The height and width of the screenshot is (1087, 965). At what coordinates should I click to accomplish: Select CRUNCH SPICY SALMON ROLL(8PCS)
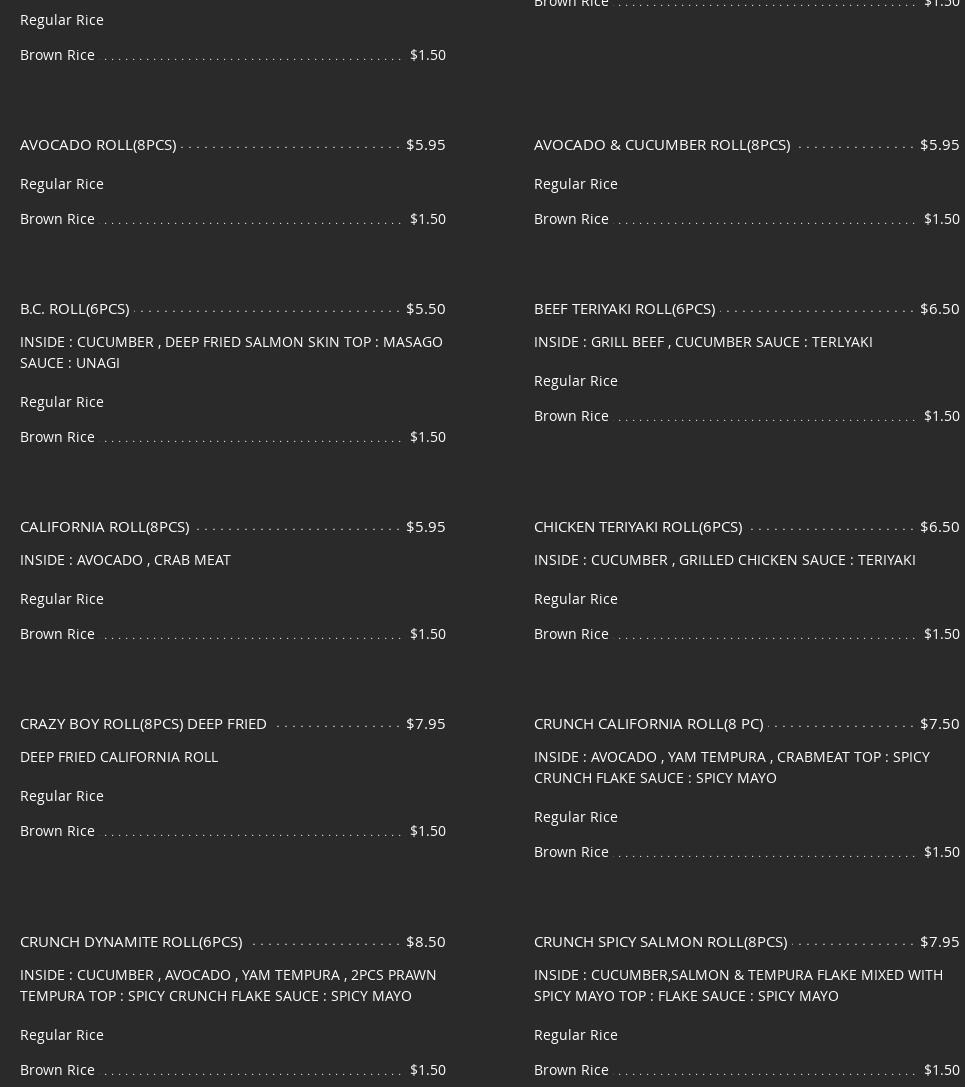click(661, 942)
